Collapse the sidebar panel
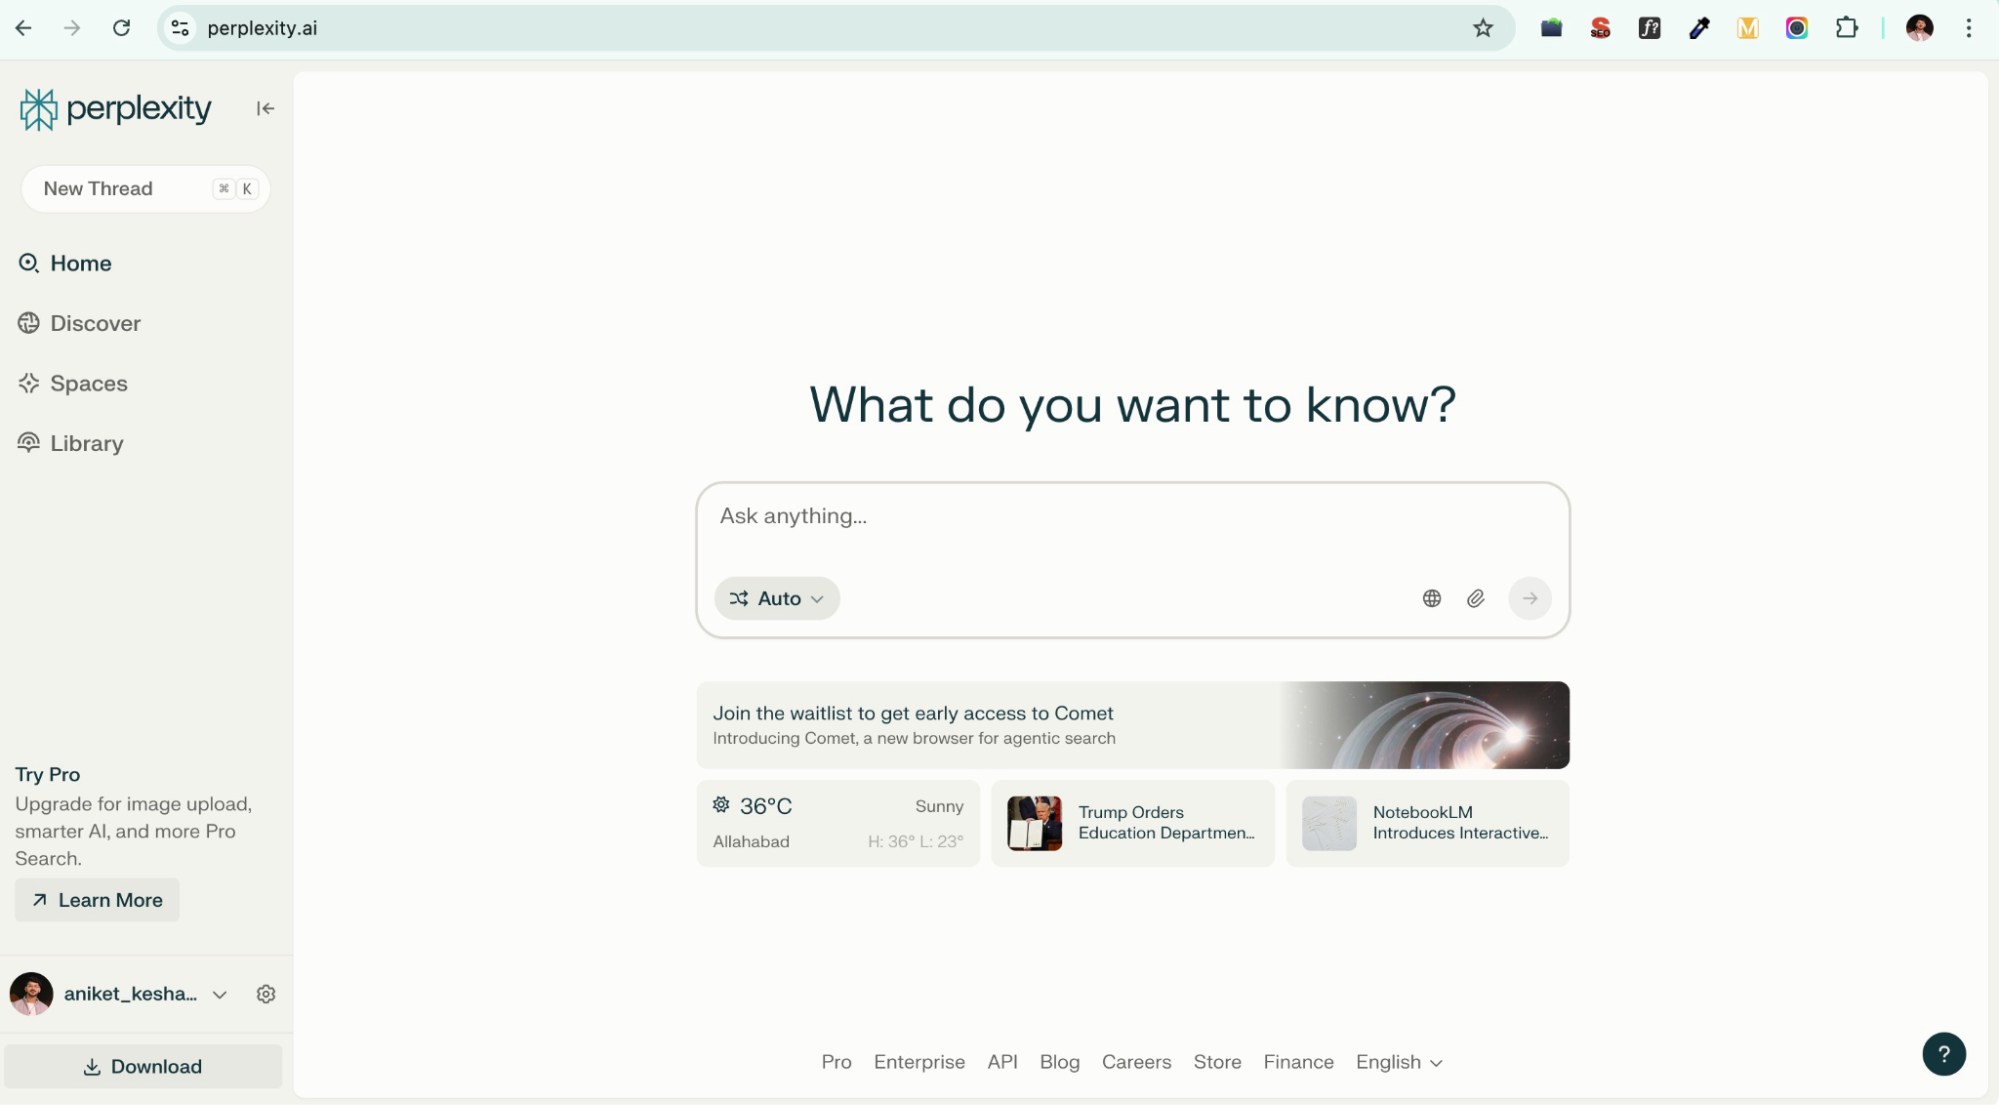Viewport: 1999px width, 1105px height. 264,108
